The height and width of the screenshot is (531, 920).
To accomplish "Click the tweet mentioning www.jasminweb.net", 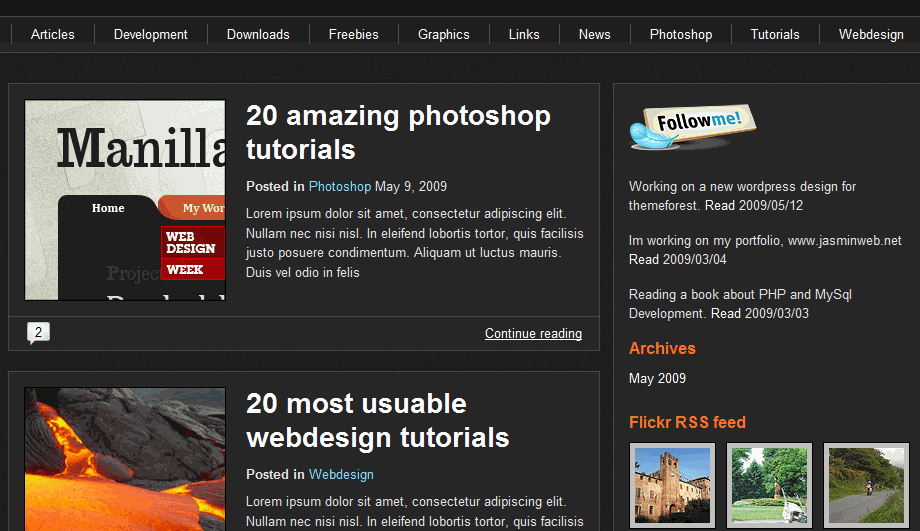I will (765, 250).
